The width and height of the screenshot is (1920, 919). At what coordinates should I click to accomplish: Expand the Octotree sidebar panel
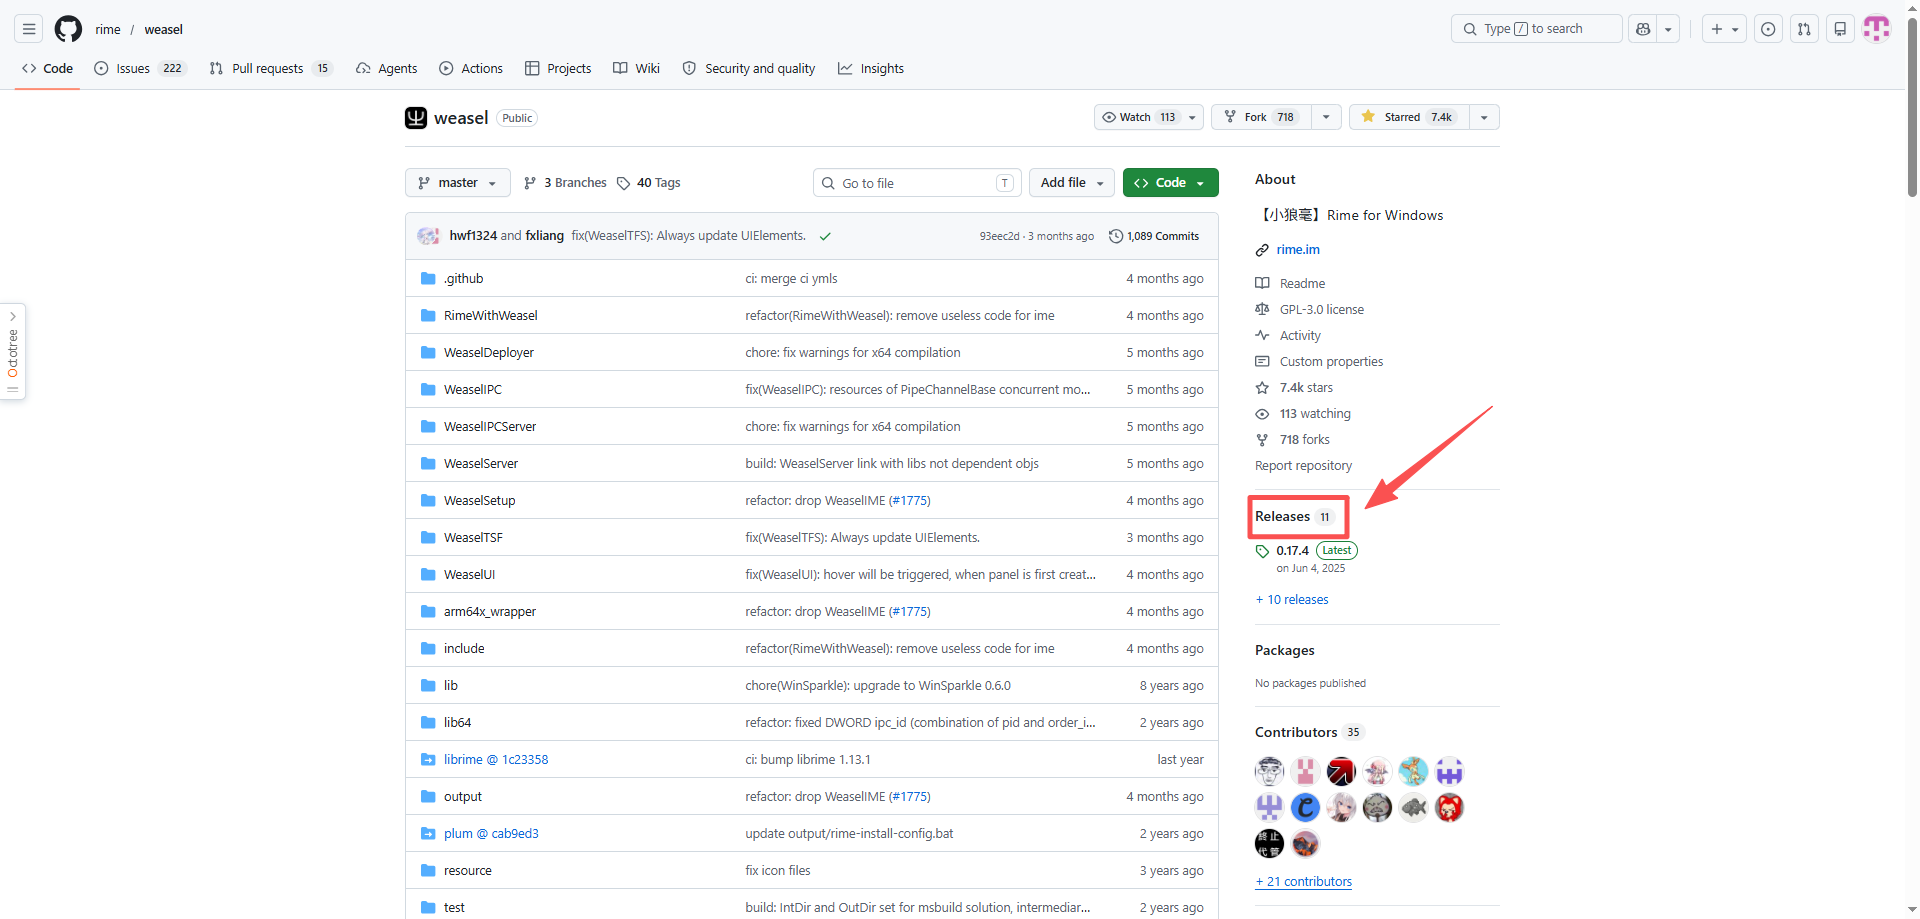point(13,351)
